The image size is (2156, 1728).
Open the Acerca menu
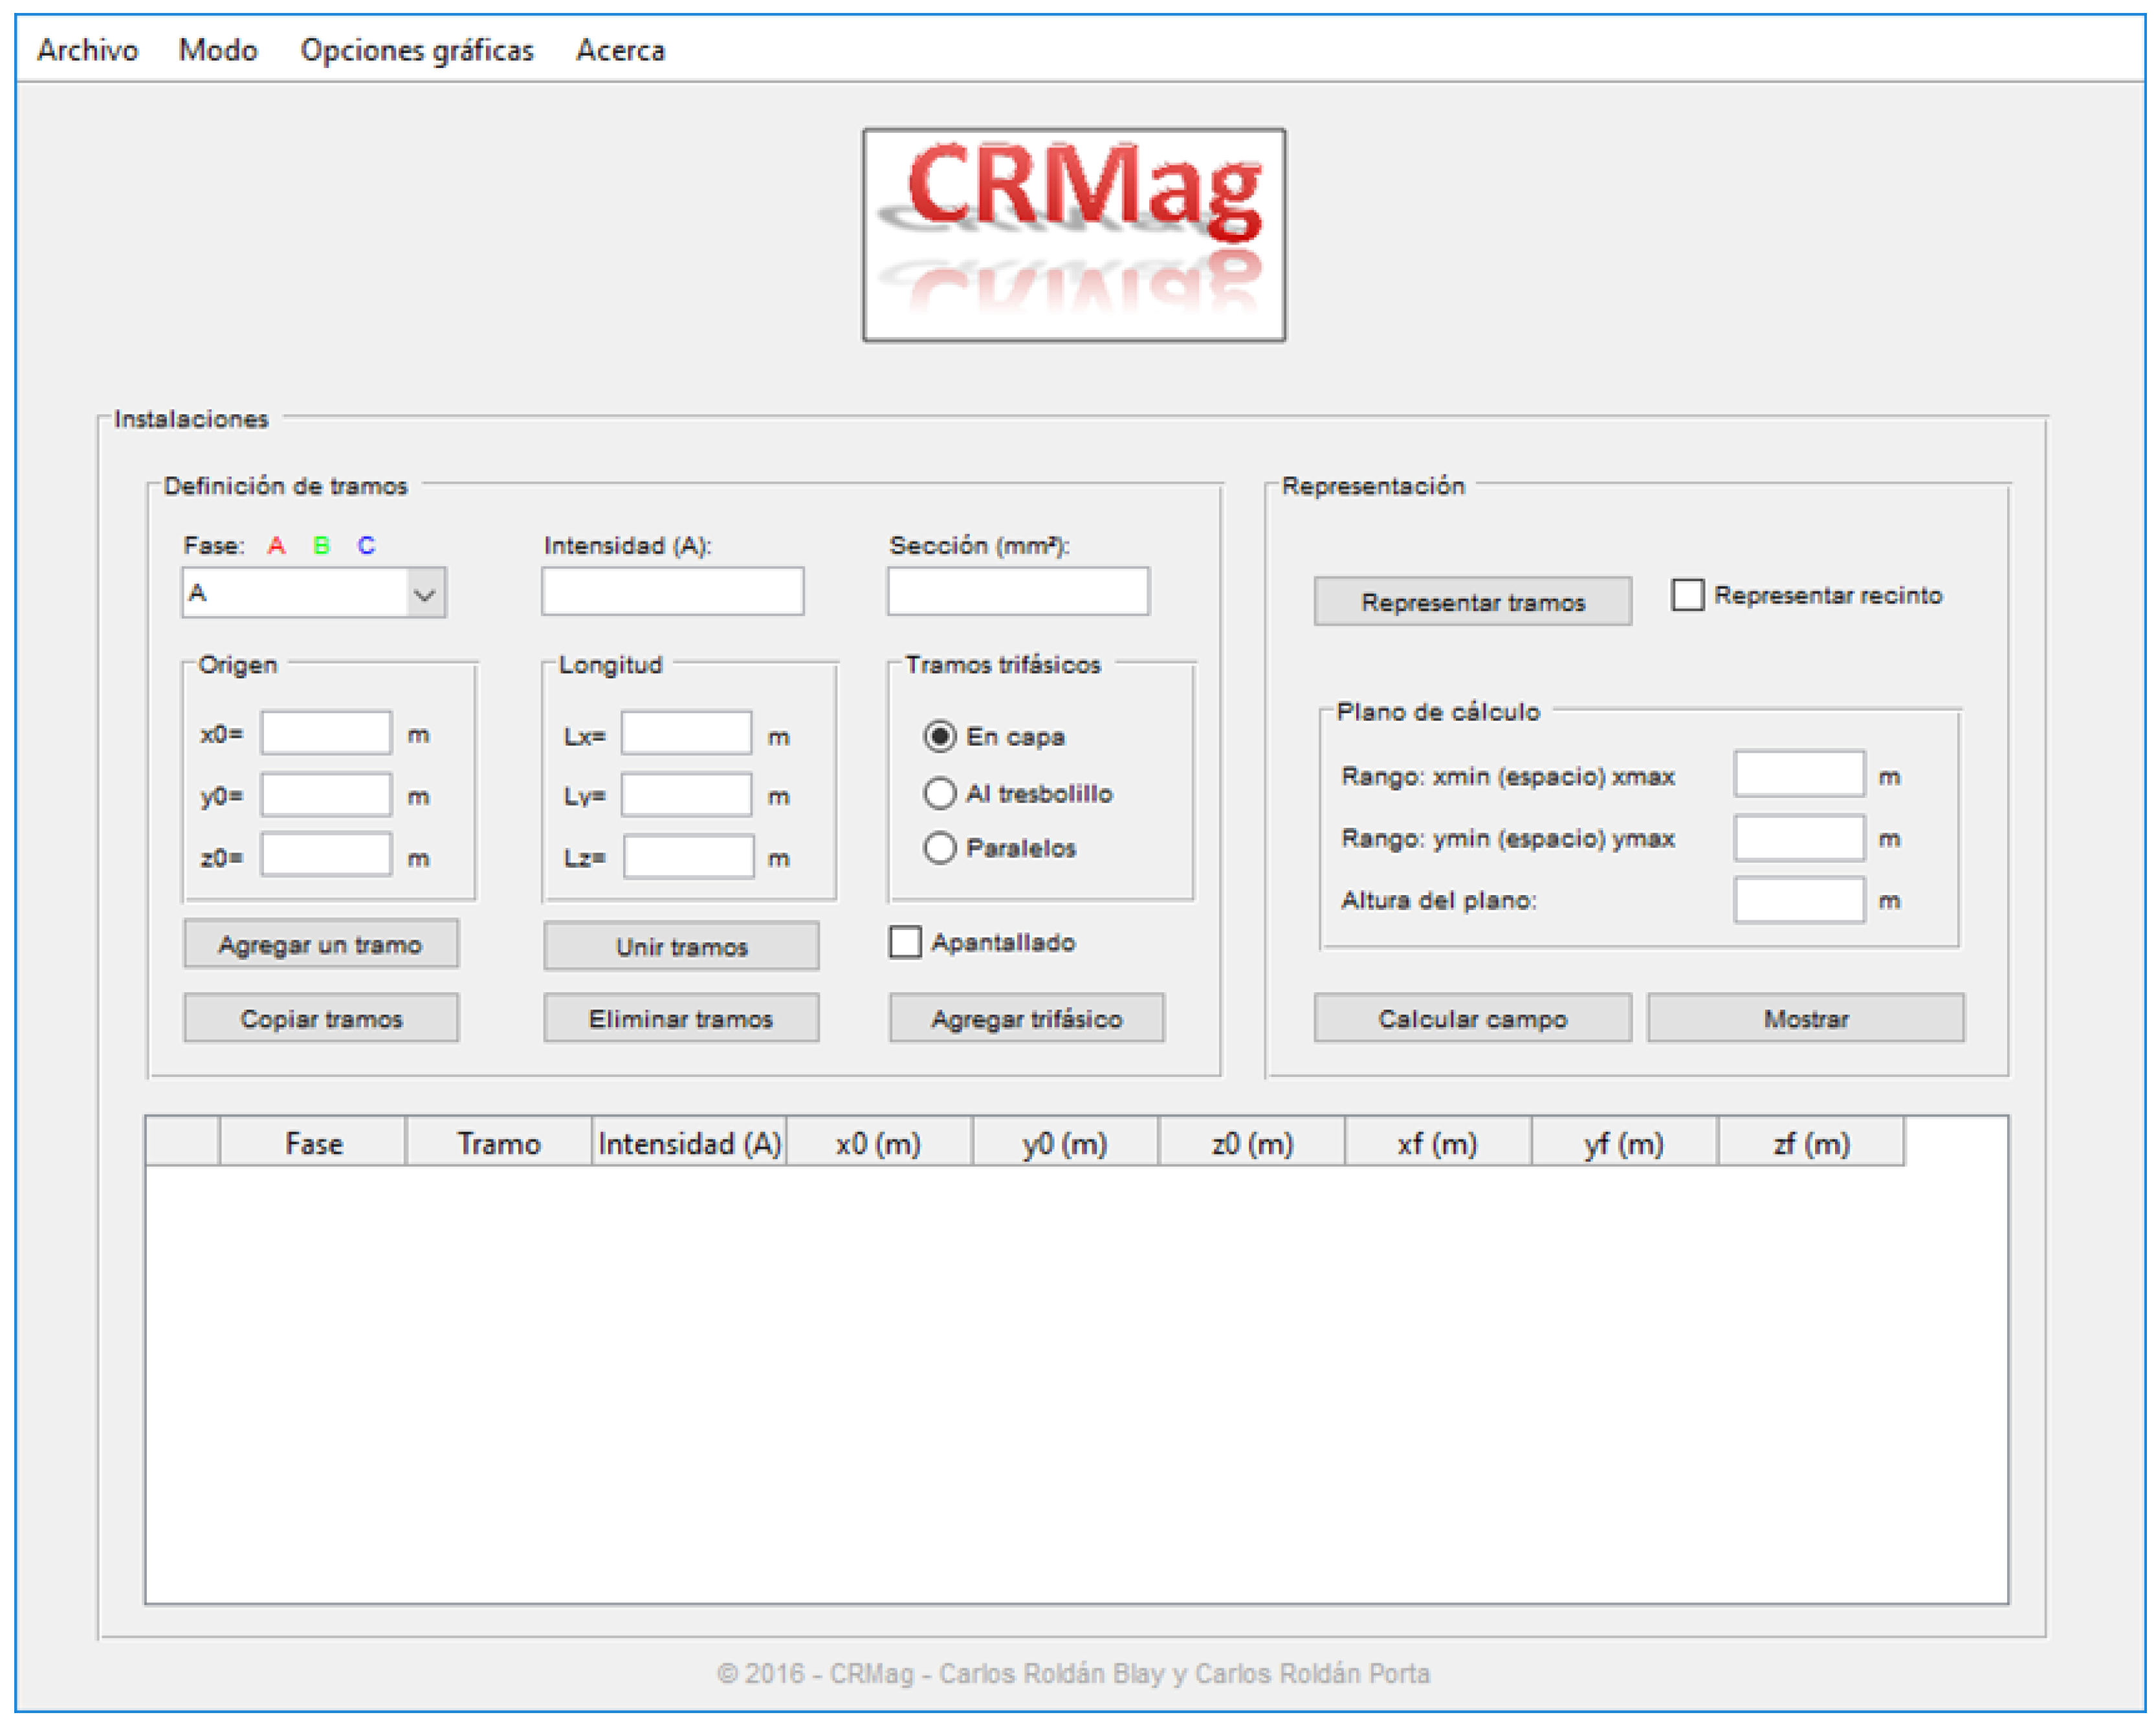coord(620,50)
